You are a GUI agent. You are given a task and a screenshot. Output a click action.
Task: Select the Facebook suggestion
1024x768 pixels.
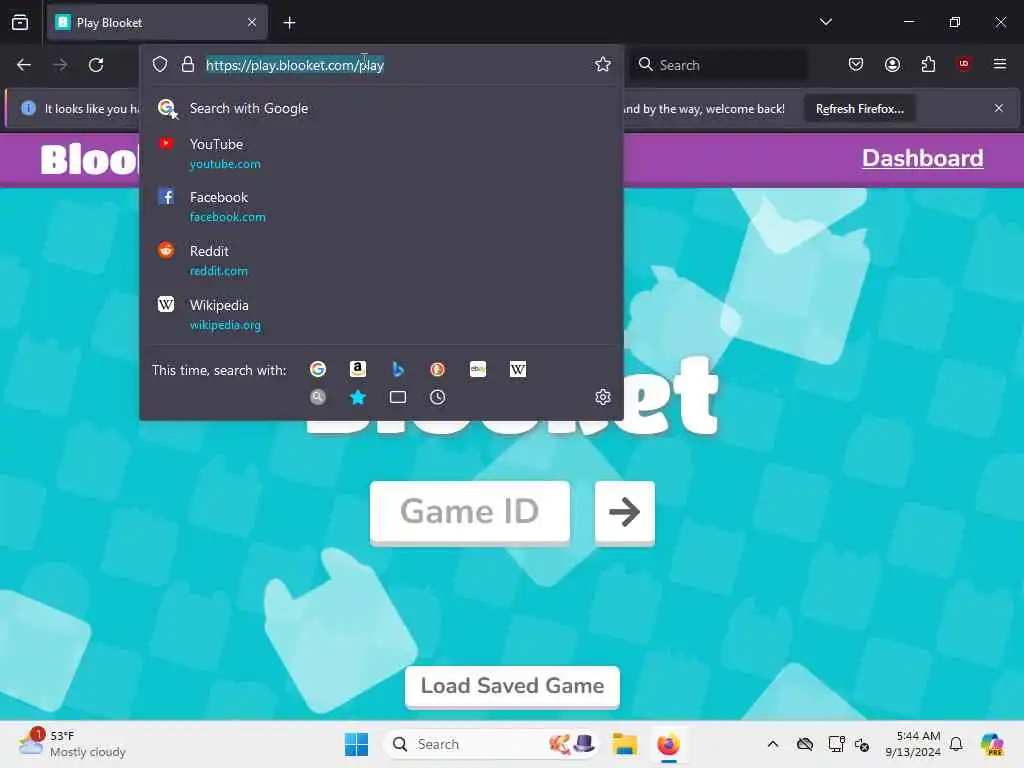coord(381,206)
